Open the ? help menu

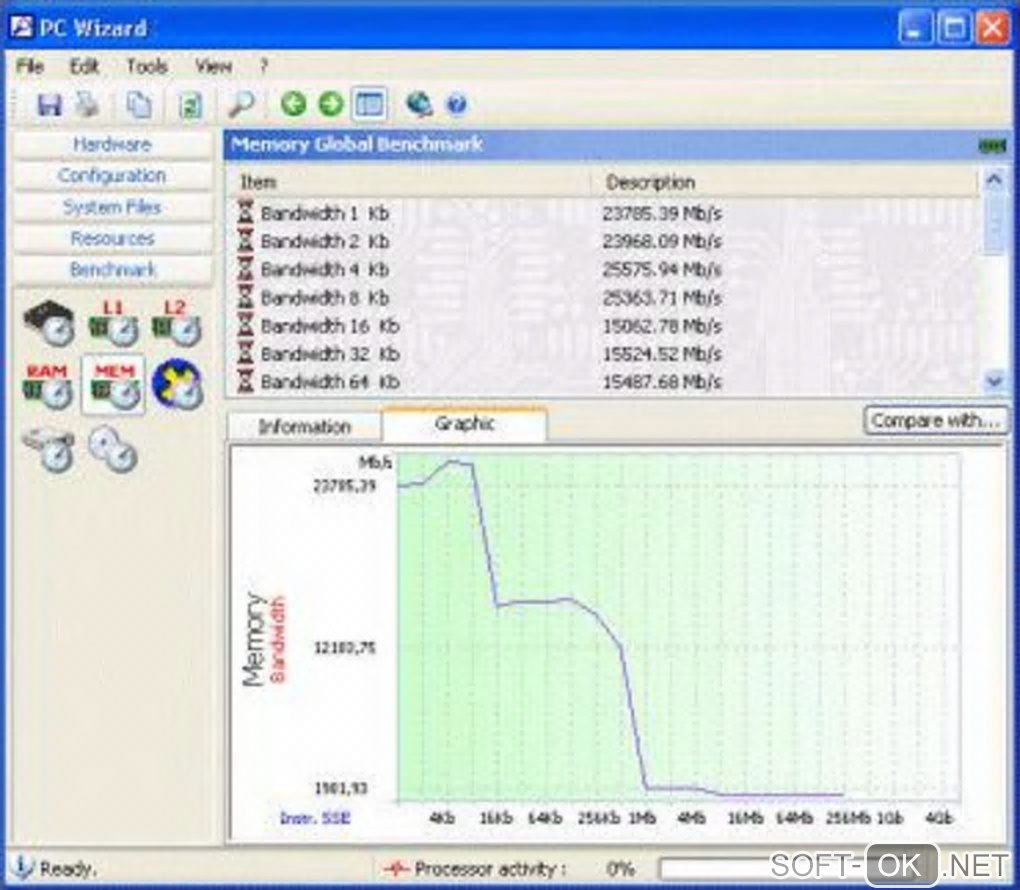(x=263, y=66)
